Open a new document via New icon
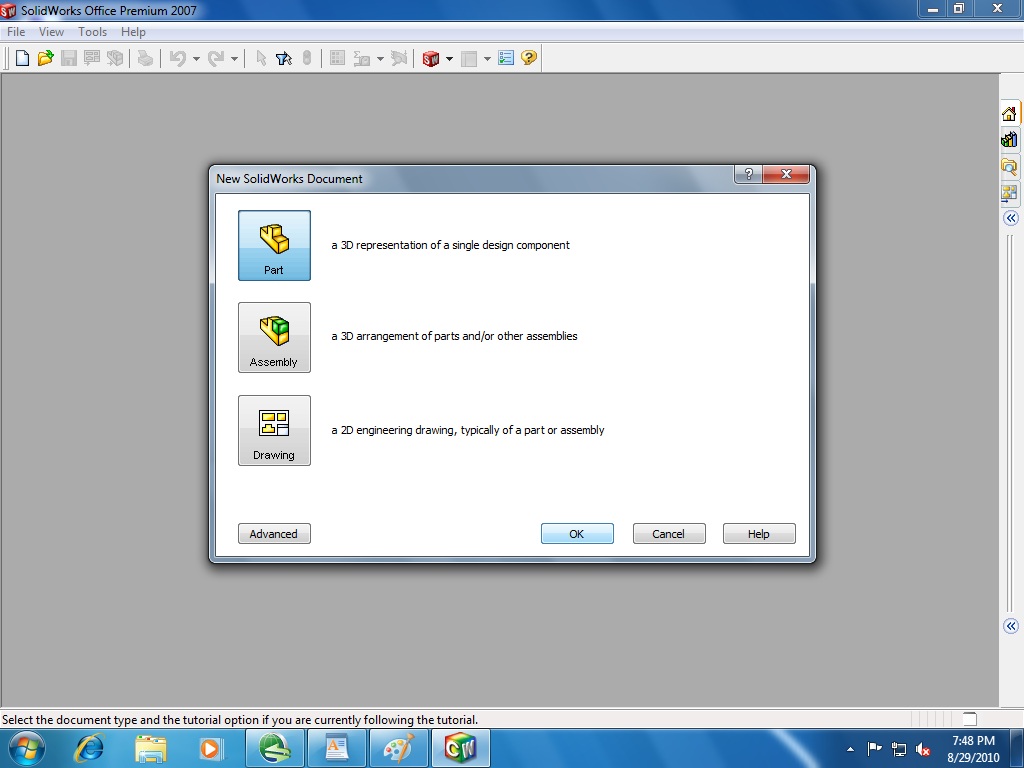The height and width of the screenshot is (768, 1024). (x=22, y=58)
